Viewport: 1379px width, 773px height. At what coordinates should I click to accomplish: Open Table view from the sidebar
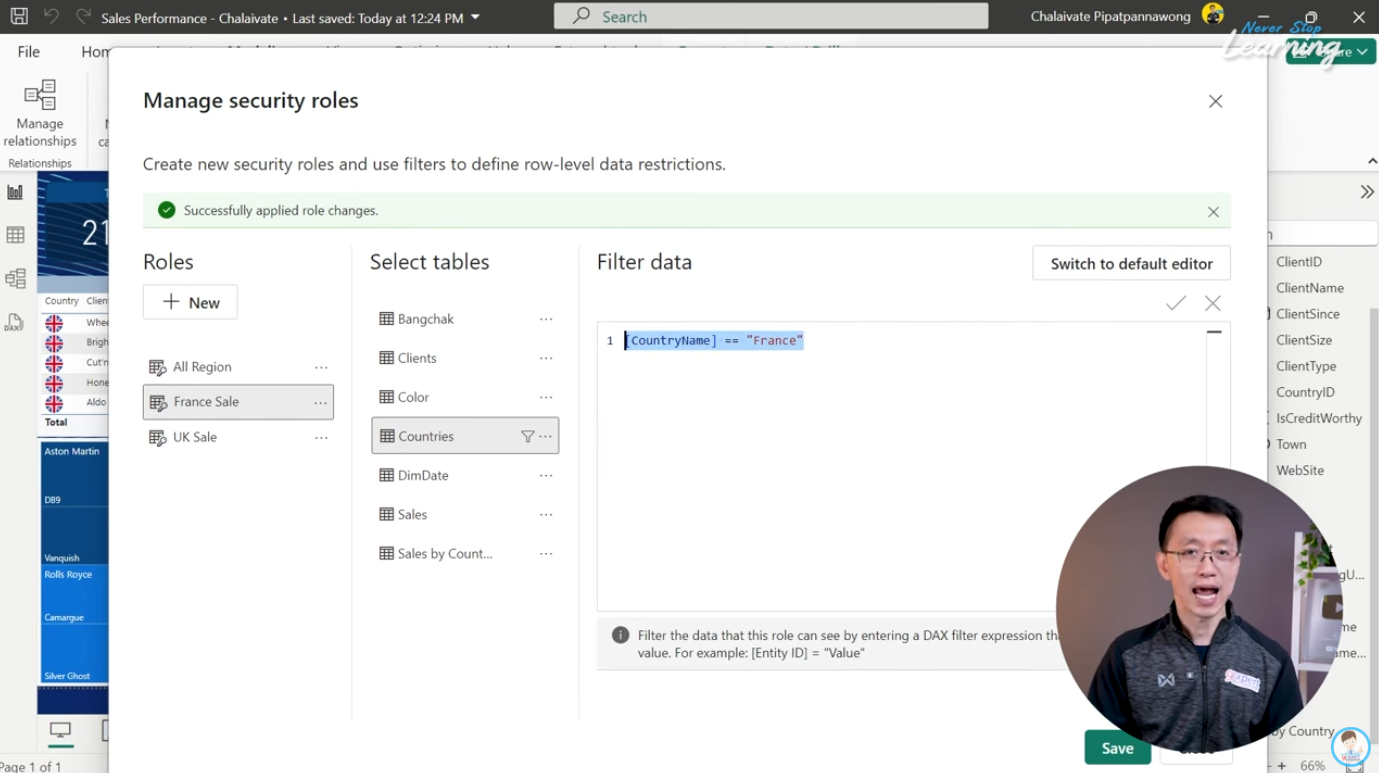click(x=14, y=233)
